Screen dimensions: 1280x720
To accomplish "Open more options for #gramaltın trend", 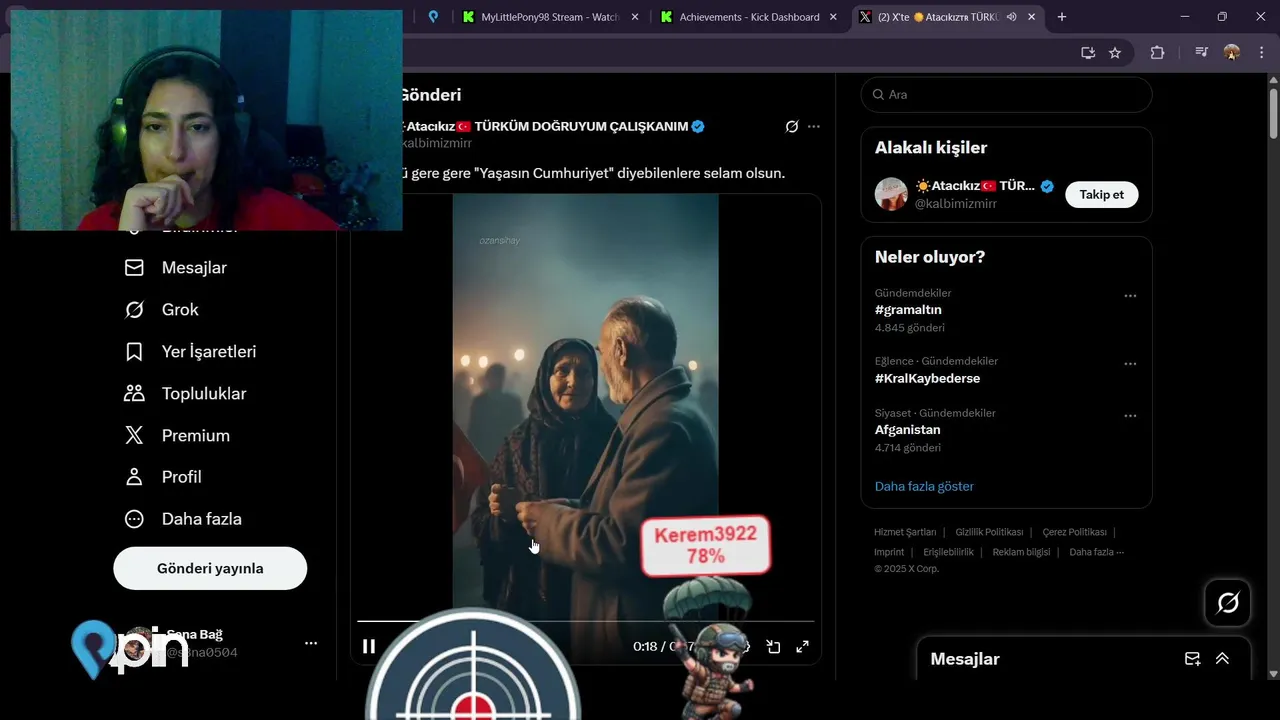I will pos(1130,296).
